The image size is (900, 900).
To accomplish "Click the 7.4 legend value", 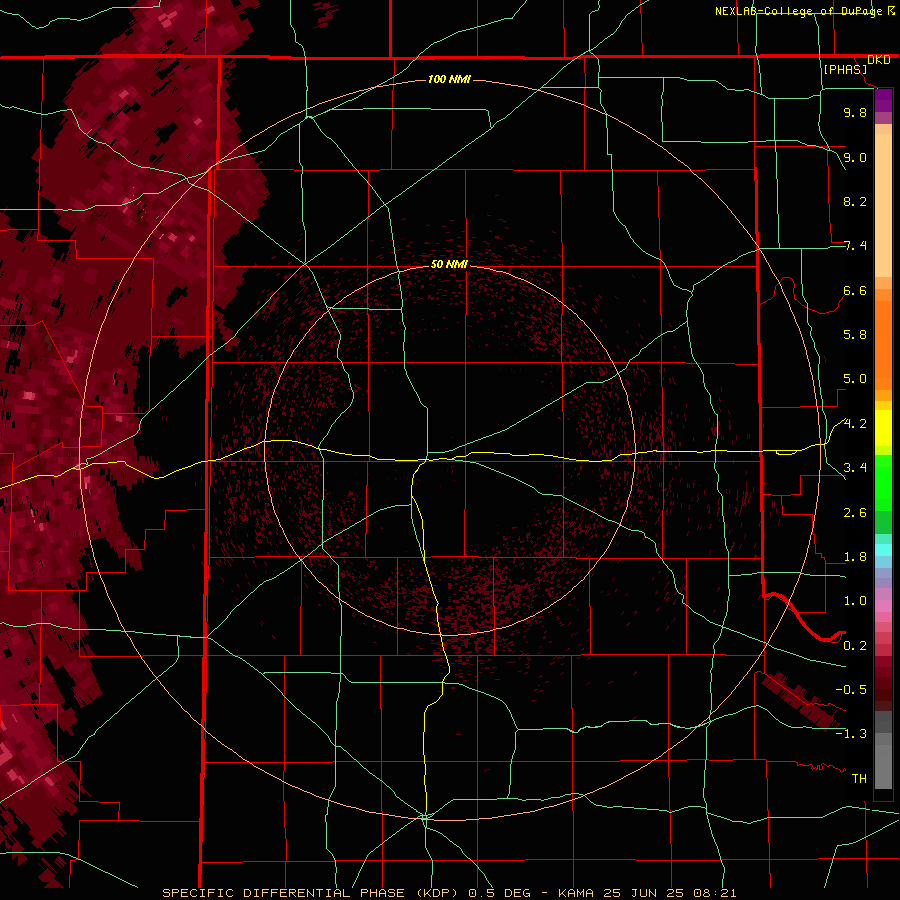I will pos(855,246).
